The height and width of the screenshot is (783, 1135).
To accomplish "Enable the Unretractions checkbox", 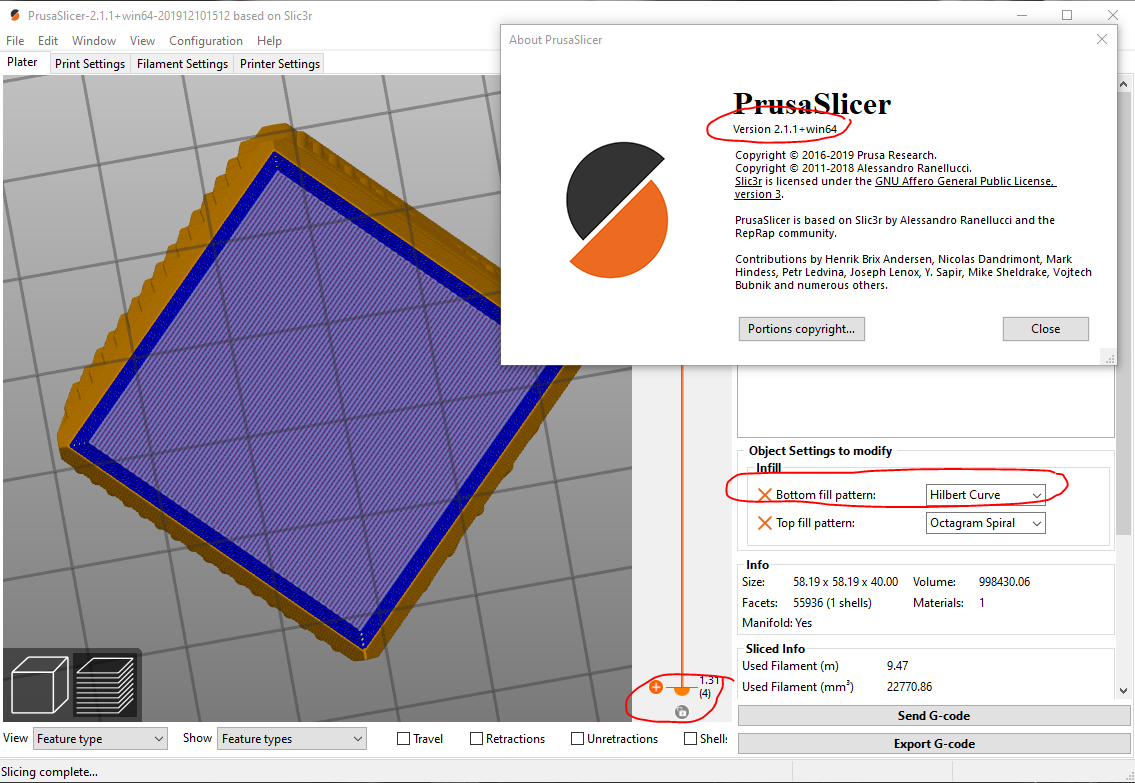I will point(575,738).
